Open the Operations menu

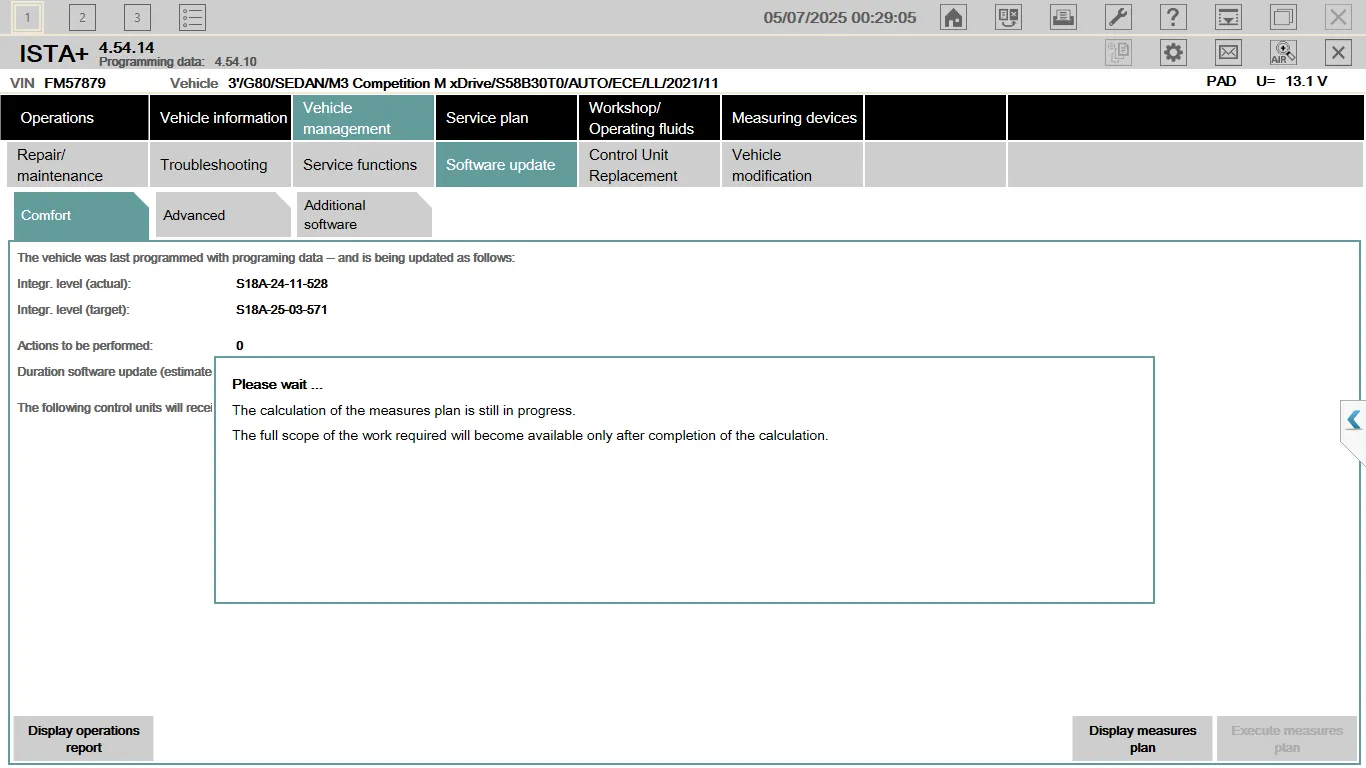[75, 118]
